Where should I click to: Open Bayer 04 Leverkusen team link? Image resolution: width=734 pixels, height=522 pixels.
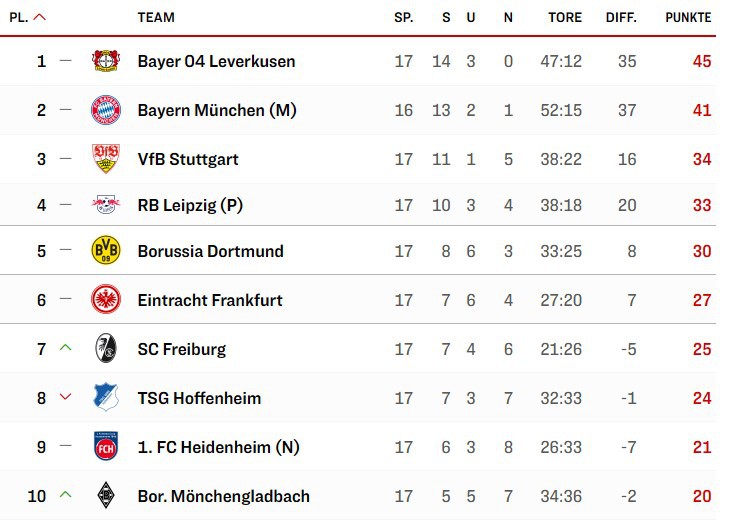click(216, 61)
